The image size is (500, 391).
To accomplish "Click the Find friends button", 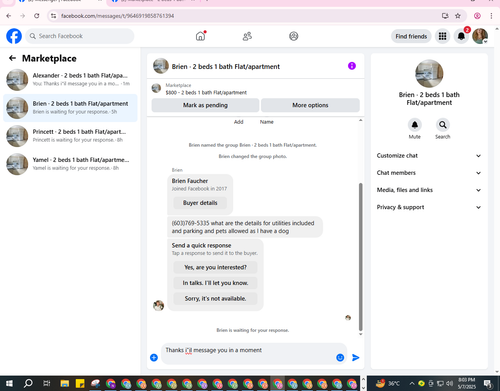I will click(411, 36).
